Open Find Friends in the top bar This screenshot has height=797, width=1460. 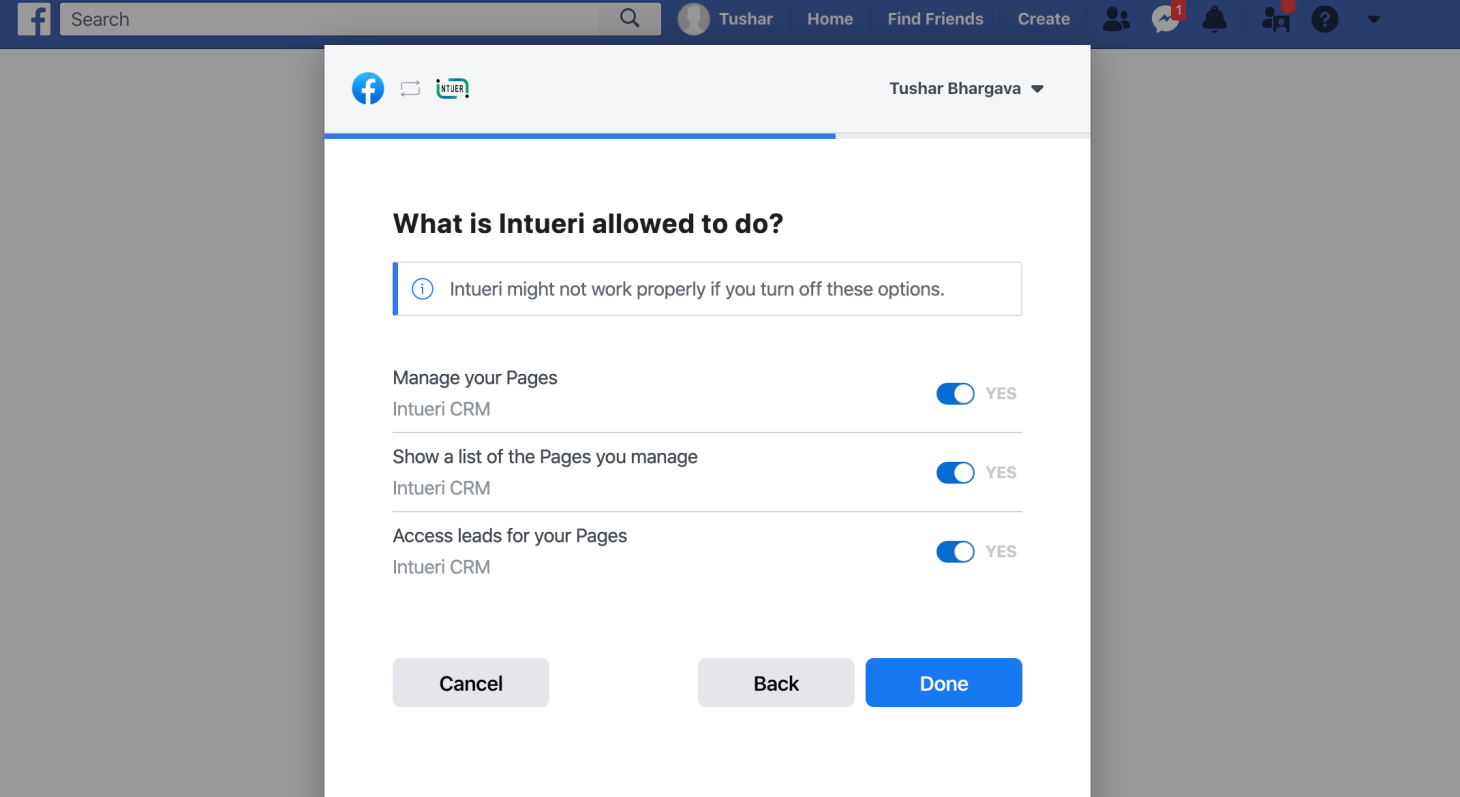coord(935,19)
